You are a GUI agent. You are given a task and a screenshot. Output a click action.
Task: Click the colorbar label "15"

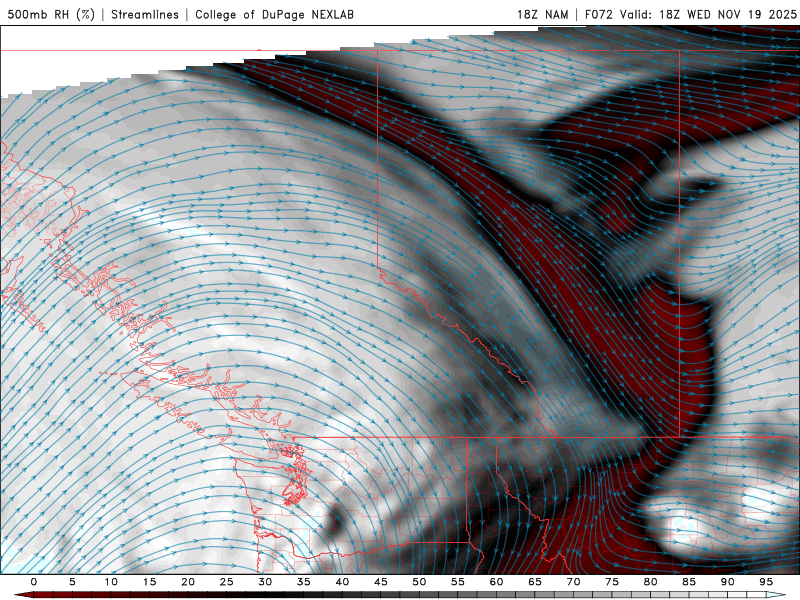[x=149, y=582]
